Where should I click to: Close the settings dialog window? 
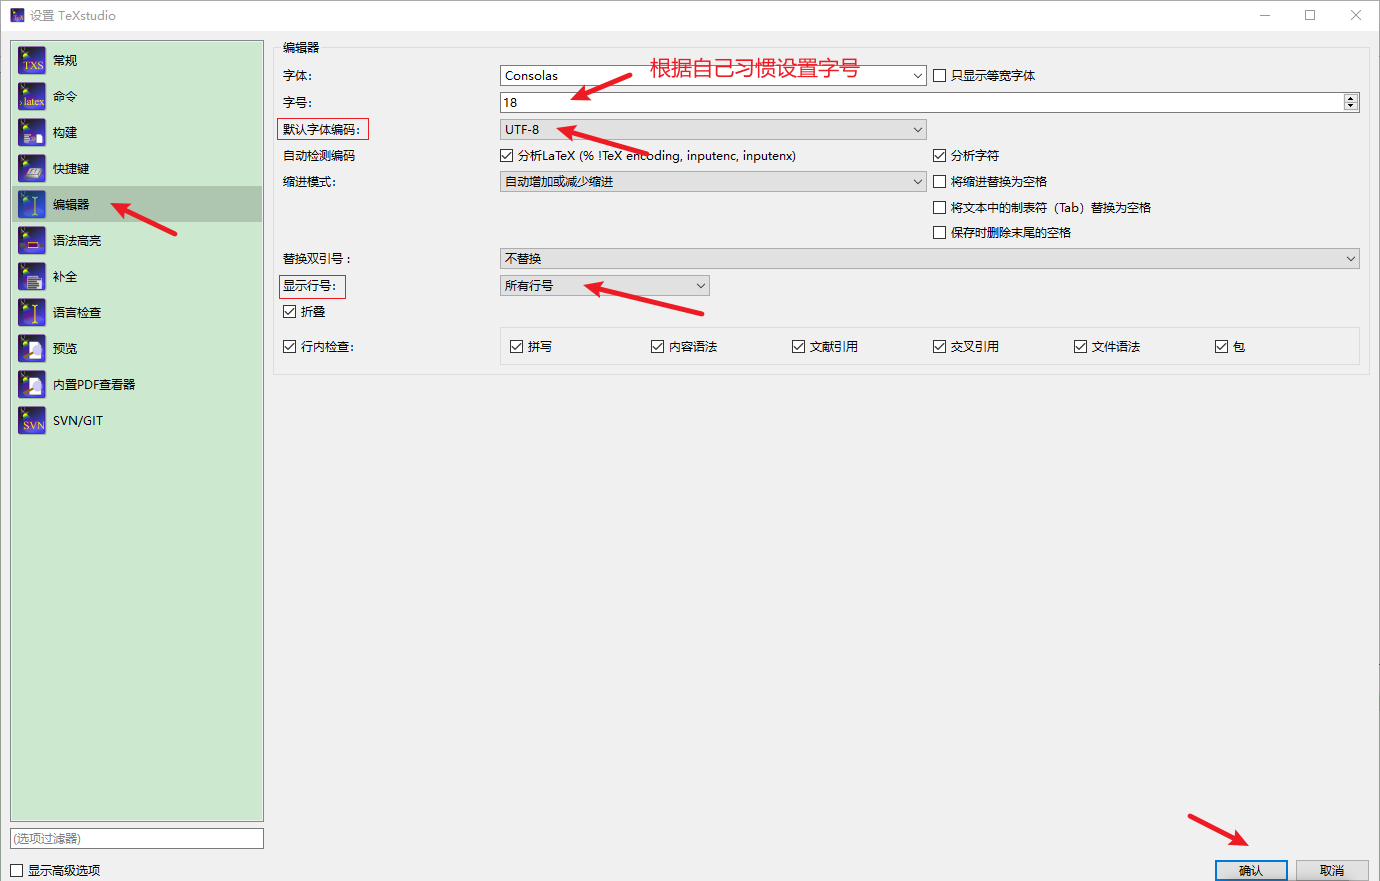coord(1356,15)
